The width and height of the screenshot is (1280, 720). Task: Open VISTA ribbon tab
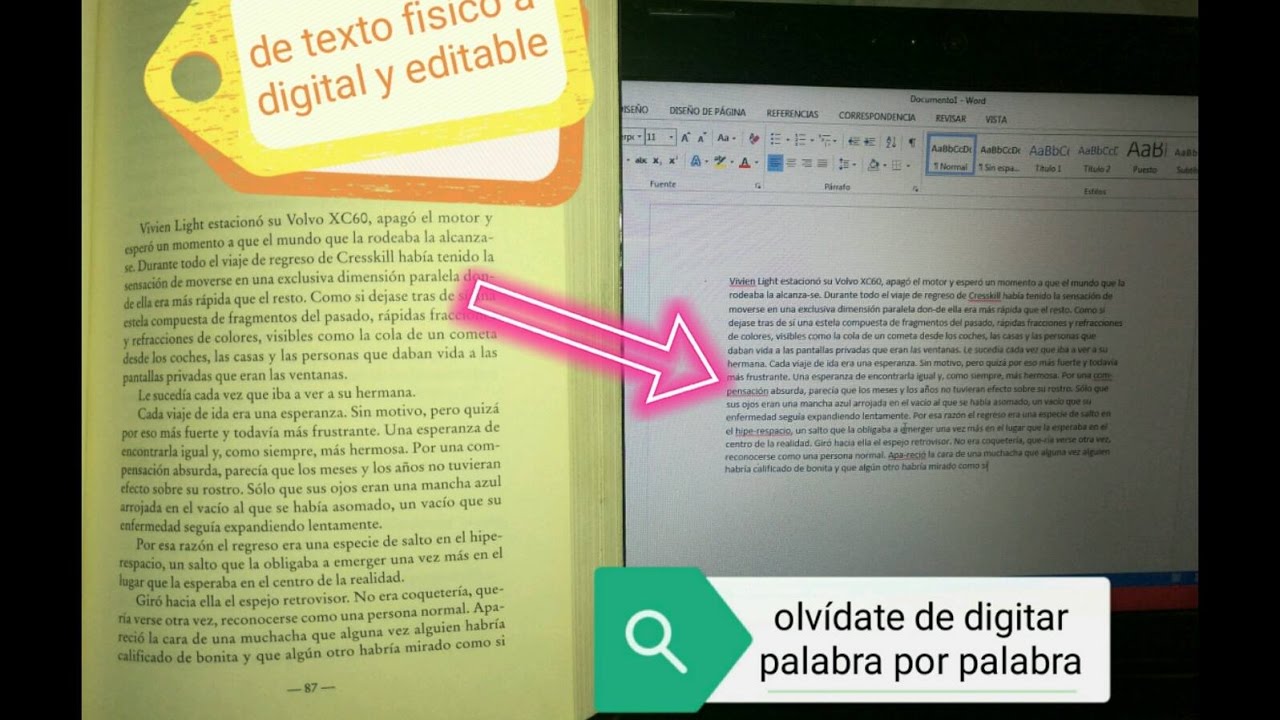996,119
